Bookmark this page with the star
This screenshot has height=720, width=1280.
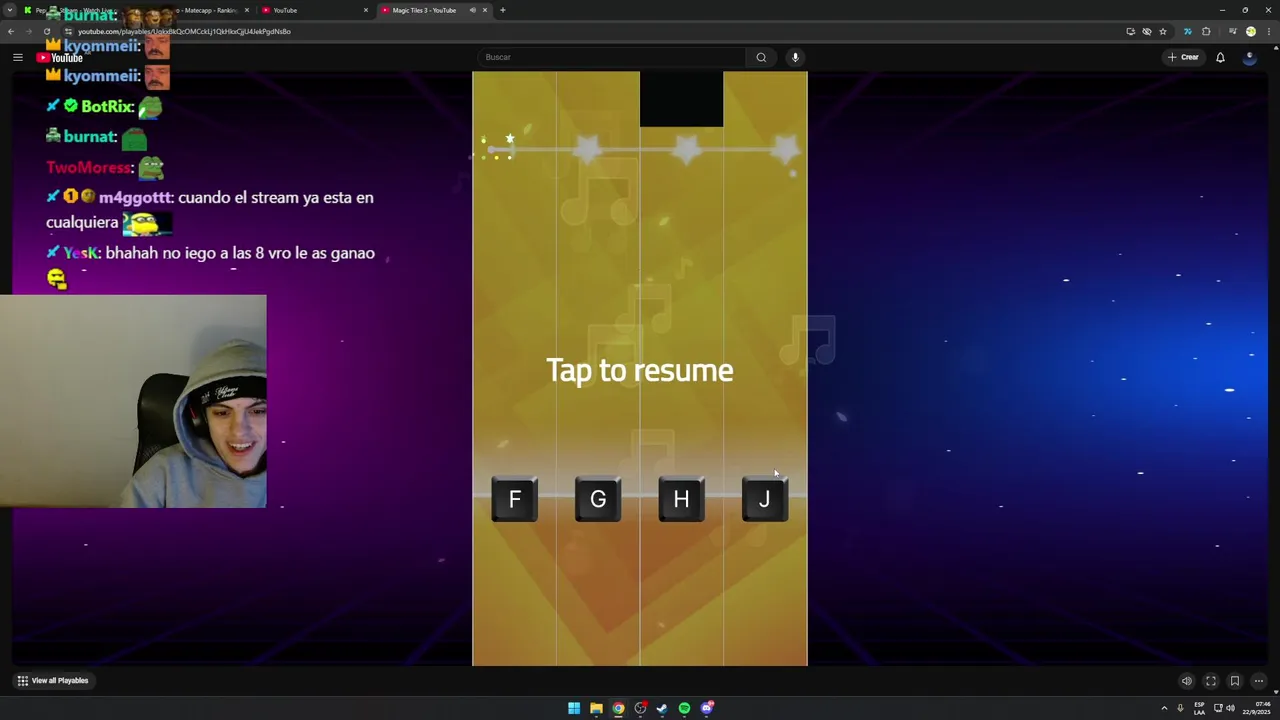click(1162, 31)
